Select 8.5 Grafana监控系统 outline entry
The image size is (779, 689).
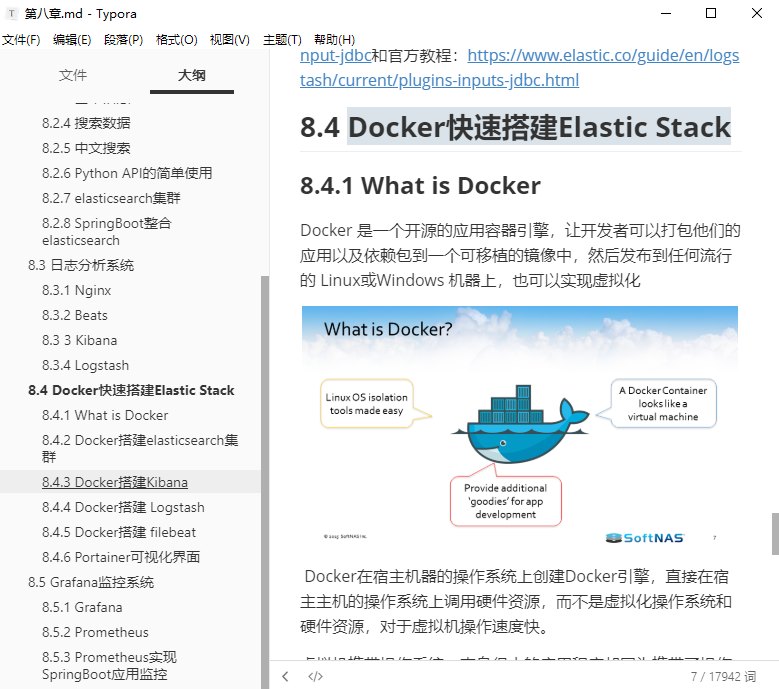pos(91,582)
